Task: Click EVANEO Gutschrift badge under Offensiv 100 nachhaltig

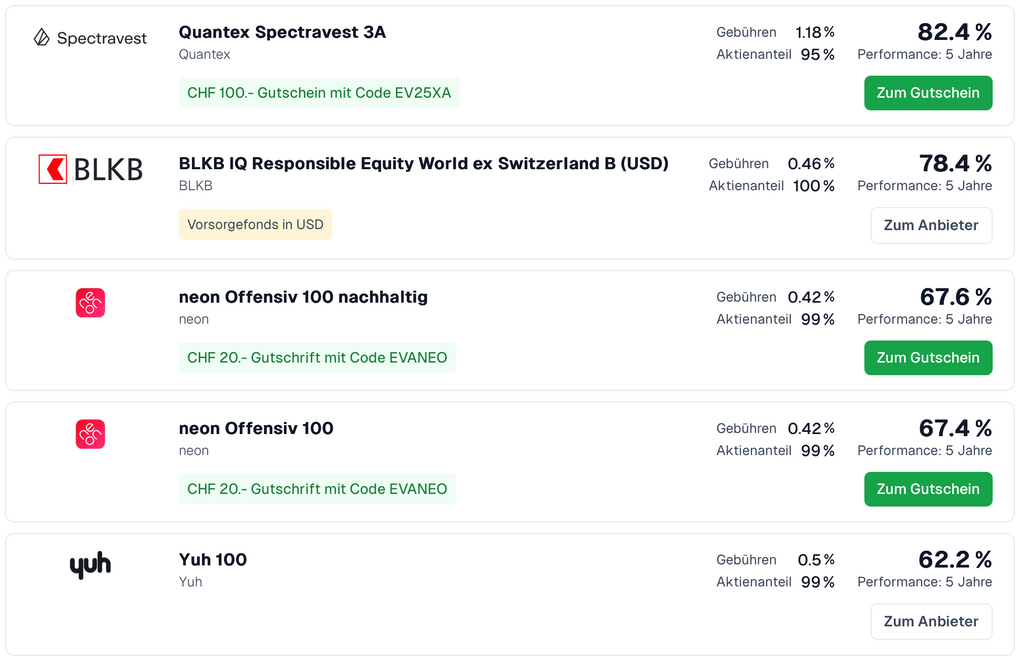Action: [x=317, y=358]
